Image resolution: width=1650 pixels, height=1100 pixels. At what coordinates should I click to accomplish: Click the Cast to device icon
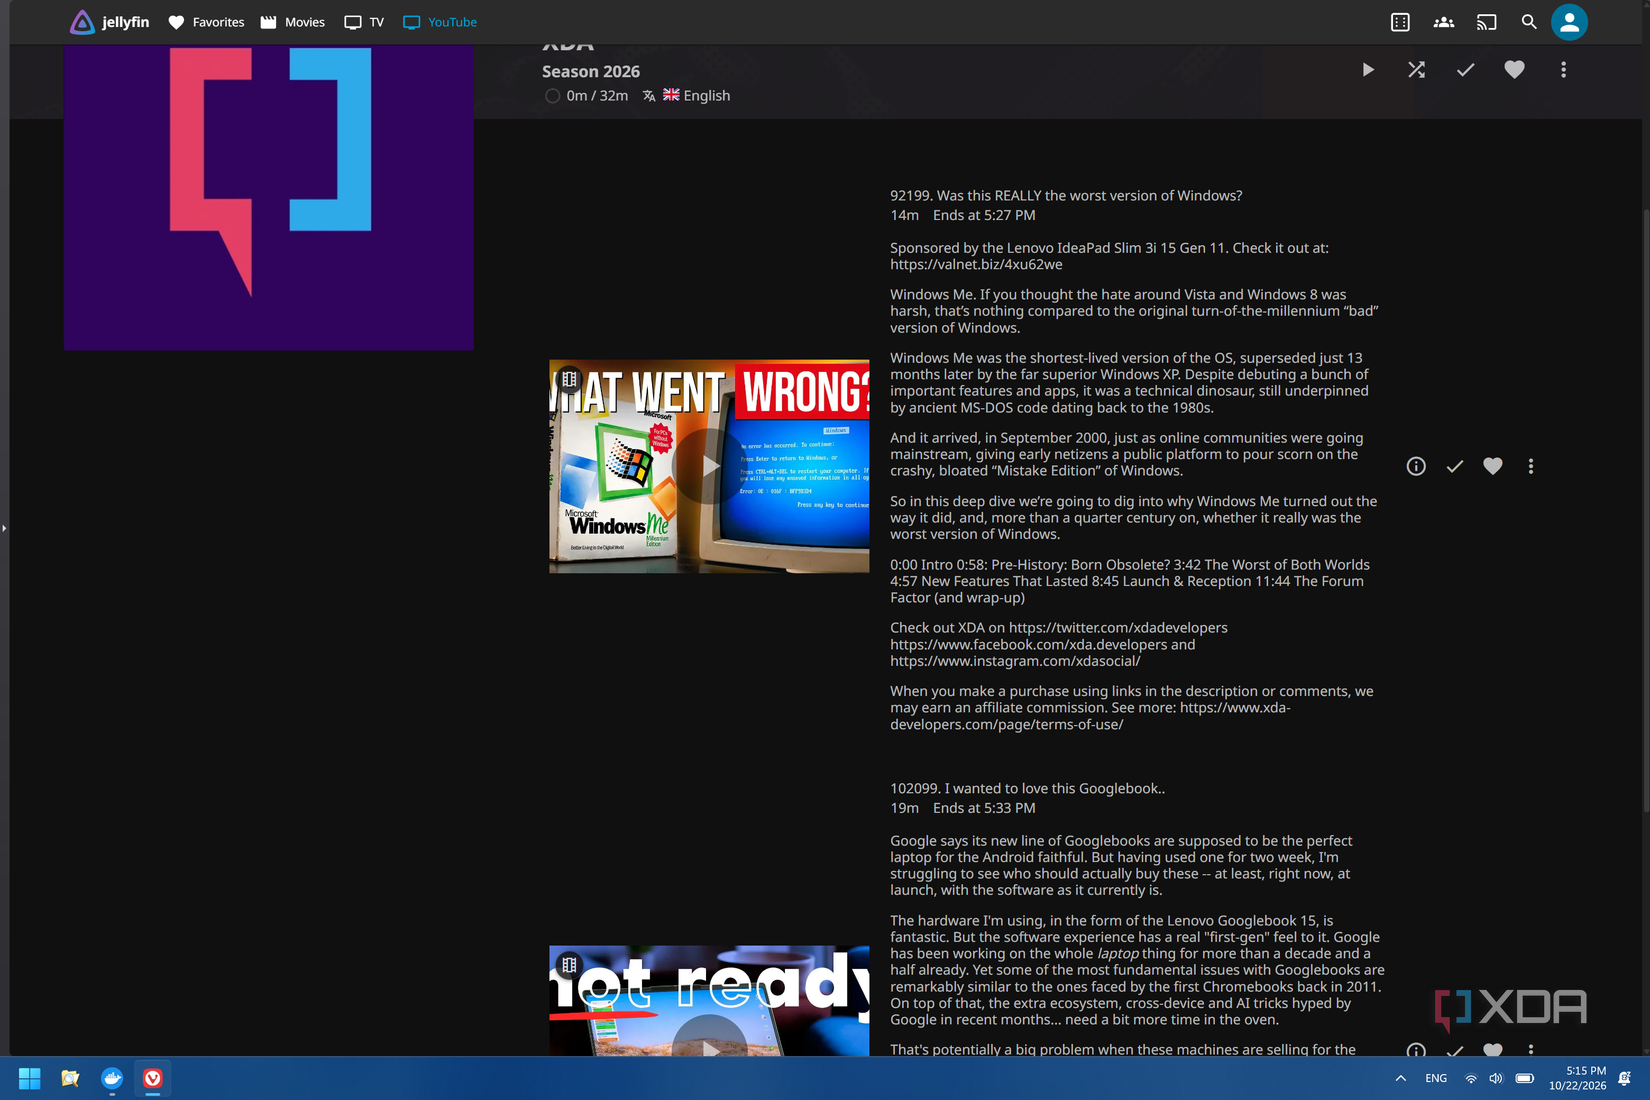coord(1487,22)
